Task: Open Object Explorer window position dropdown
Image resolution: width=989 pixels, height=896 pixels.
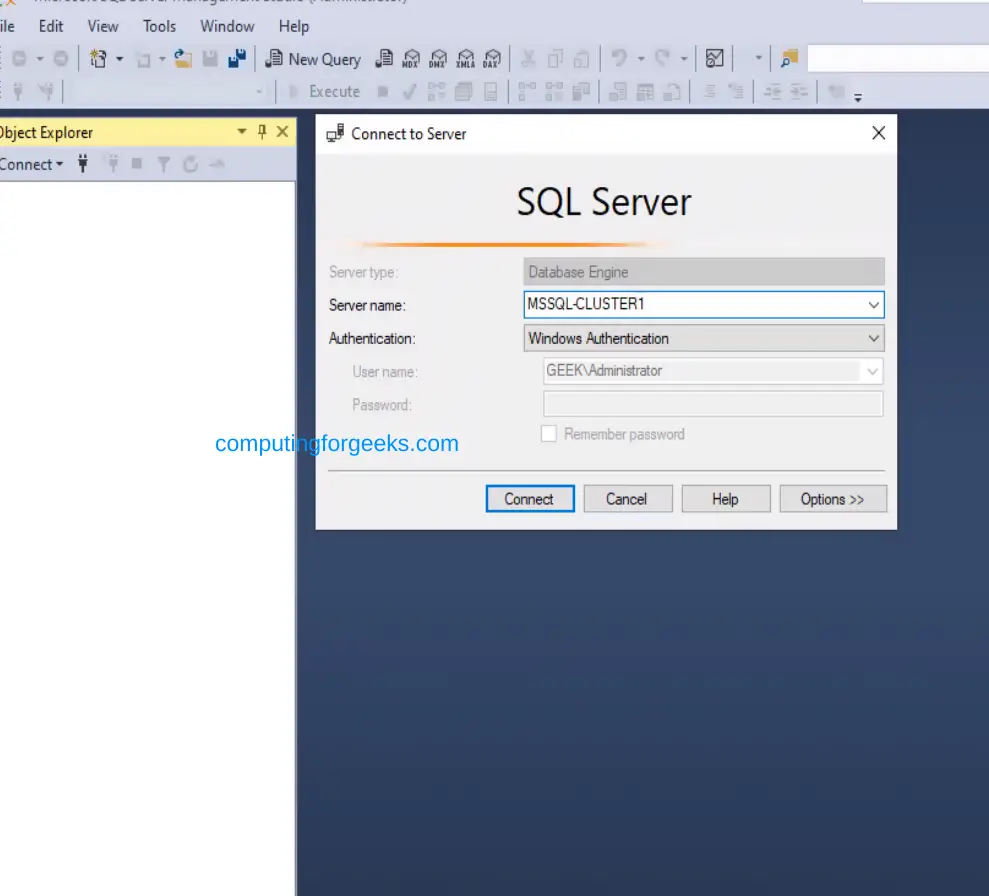Action: 242,132
